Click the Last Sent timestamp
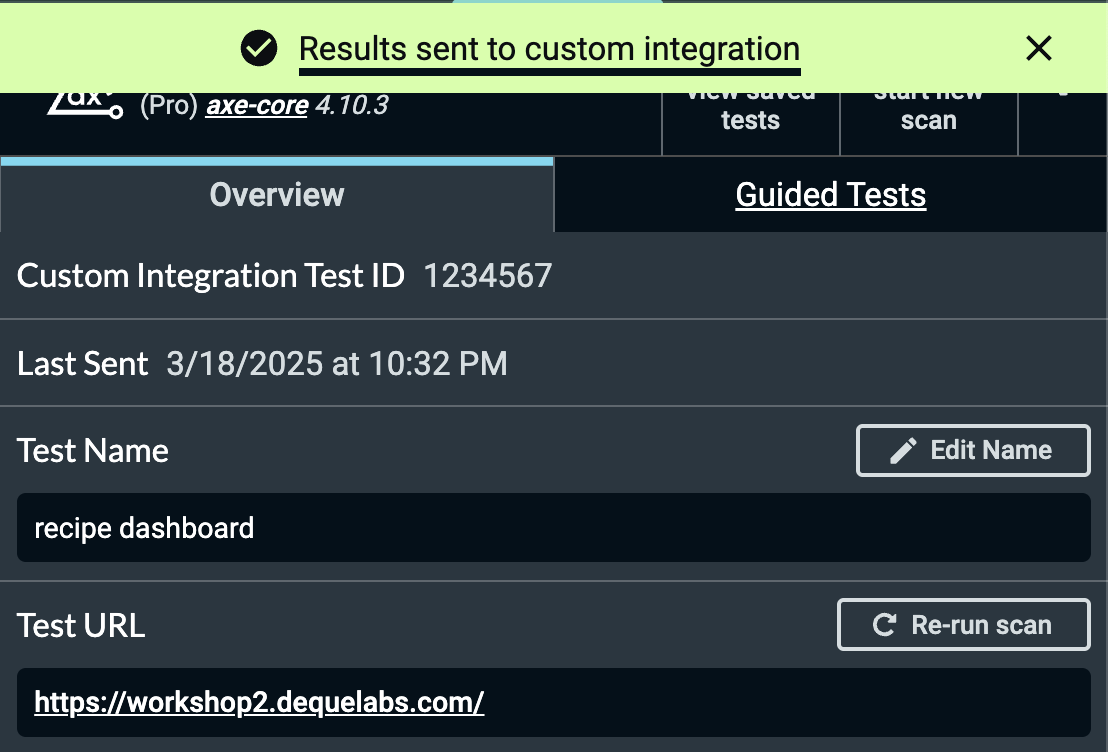1108x752 pixels. coord(337,363)
